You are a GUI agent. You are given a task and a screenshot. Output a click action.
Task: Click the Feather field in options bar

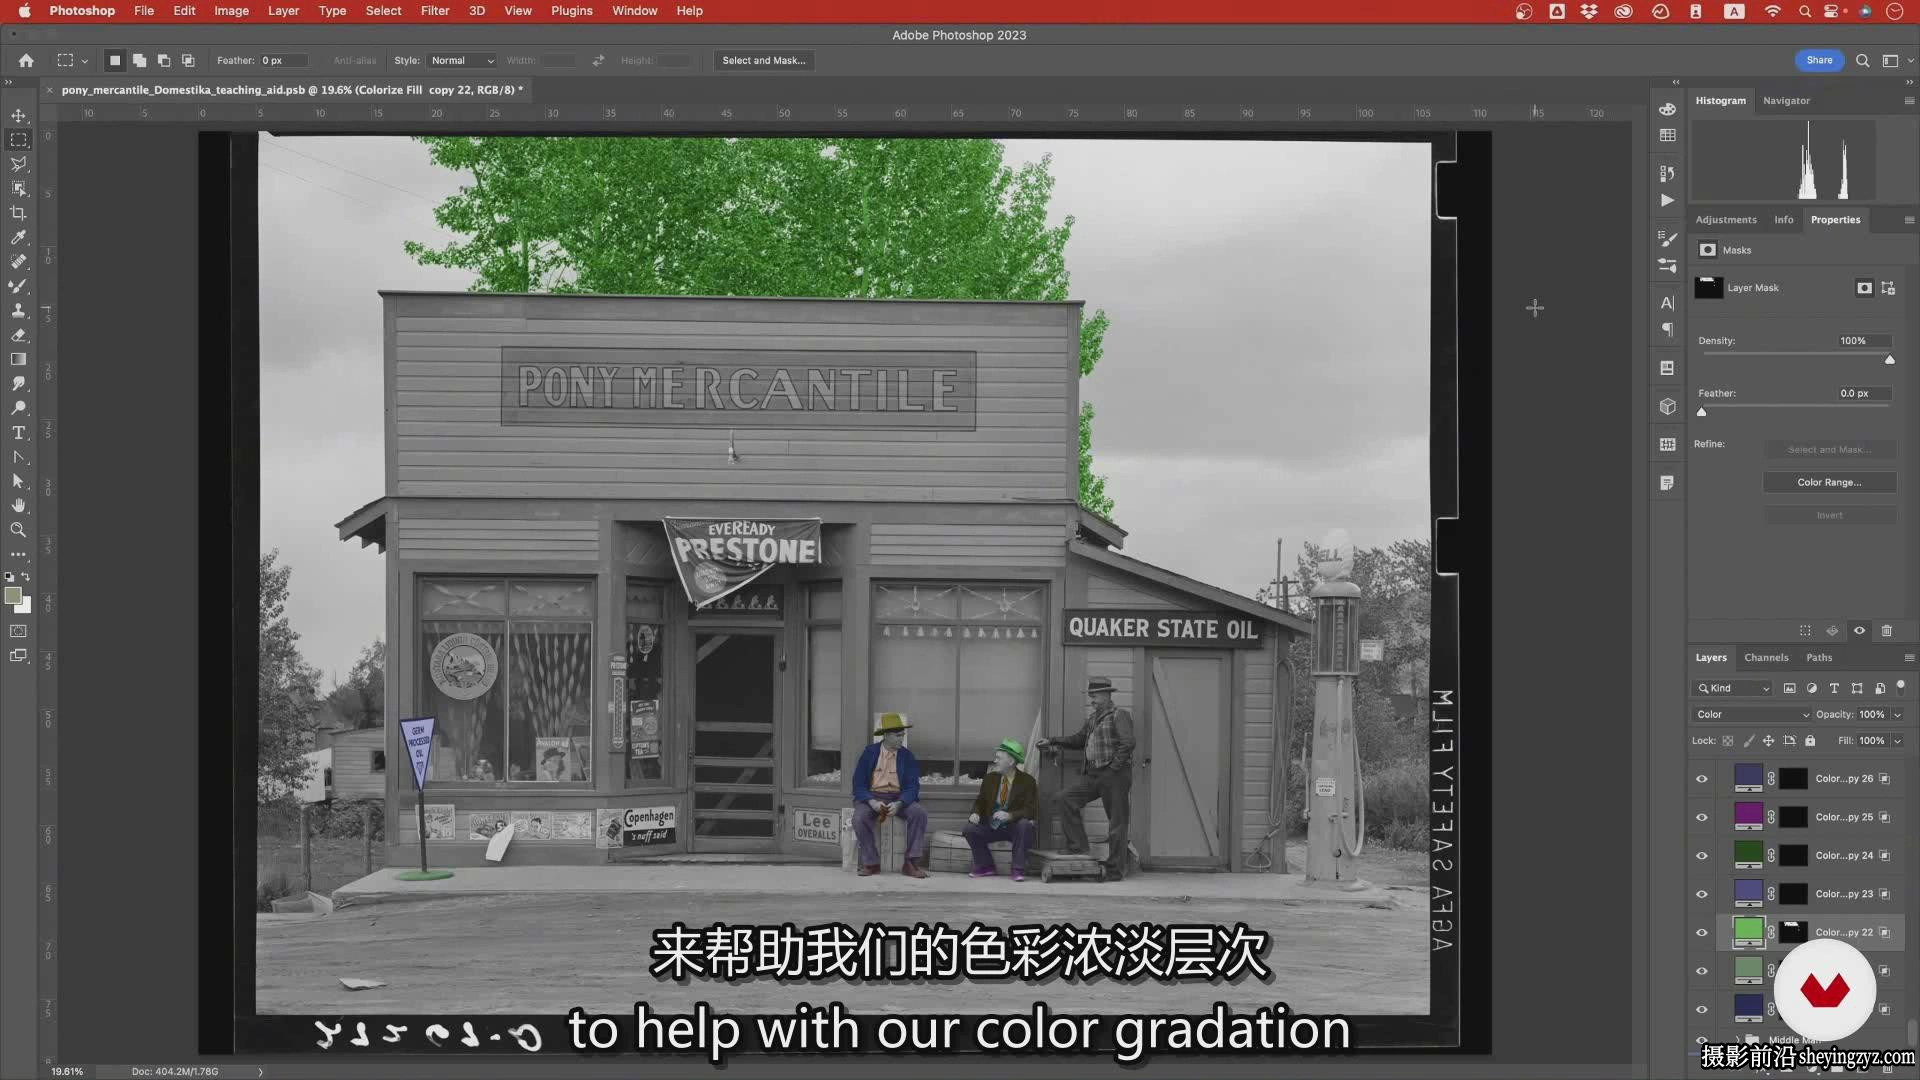coord(283,60)
